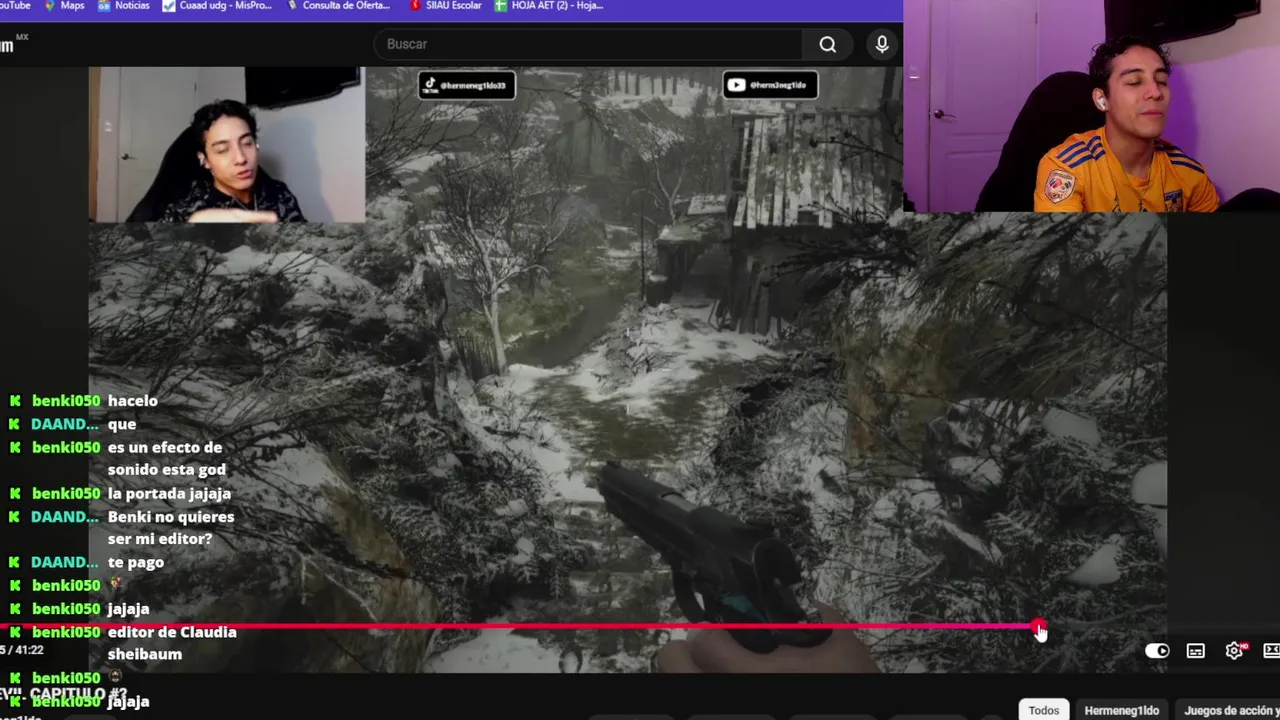Click the chat message 'Benki no quieres ser mi editor?'
The width and height of the screenshot is (1280, 720).
tap(171, 528)
